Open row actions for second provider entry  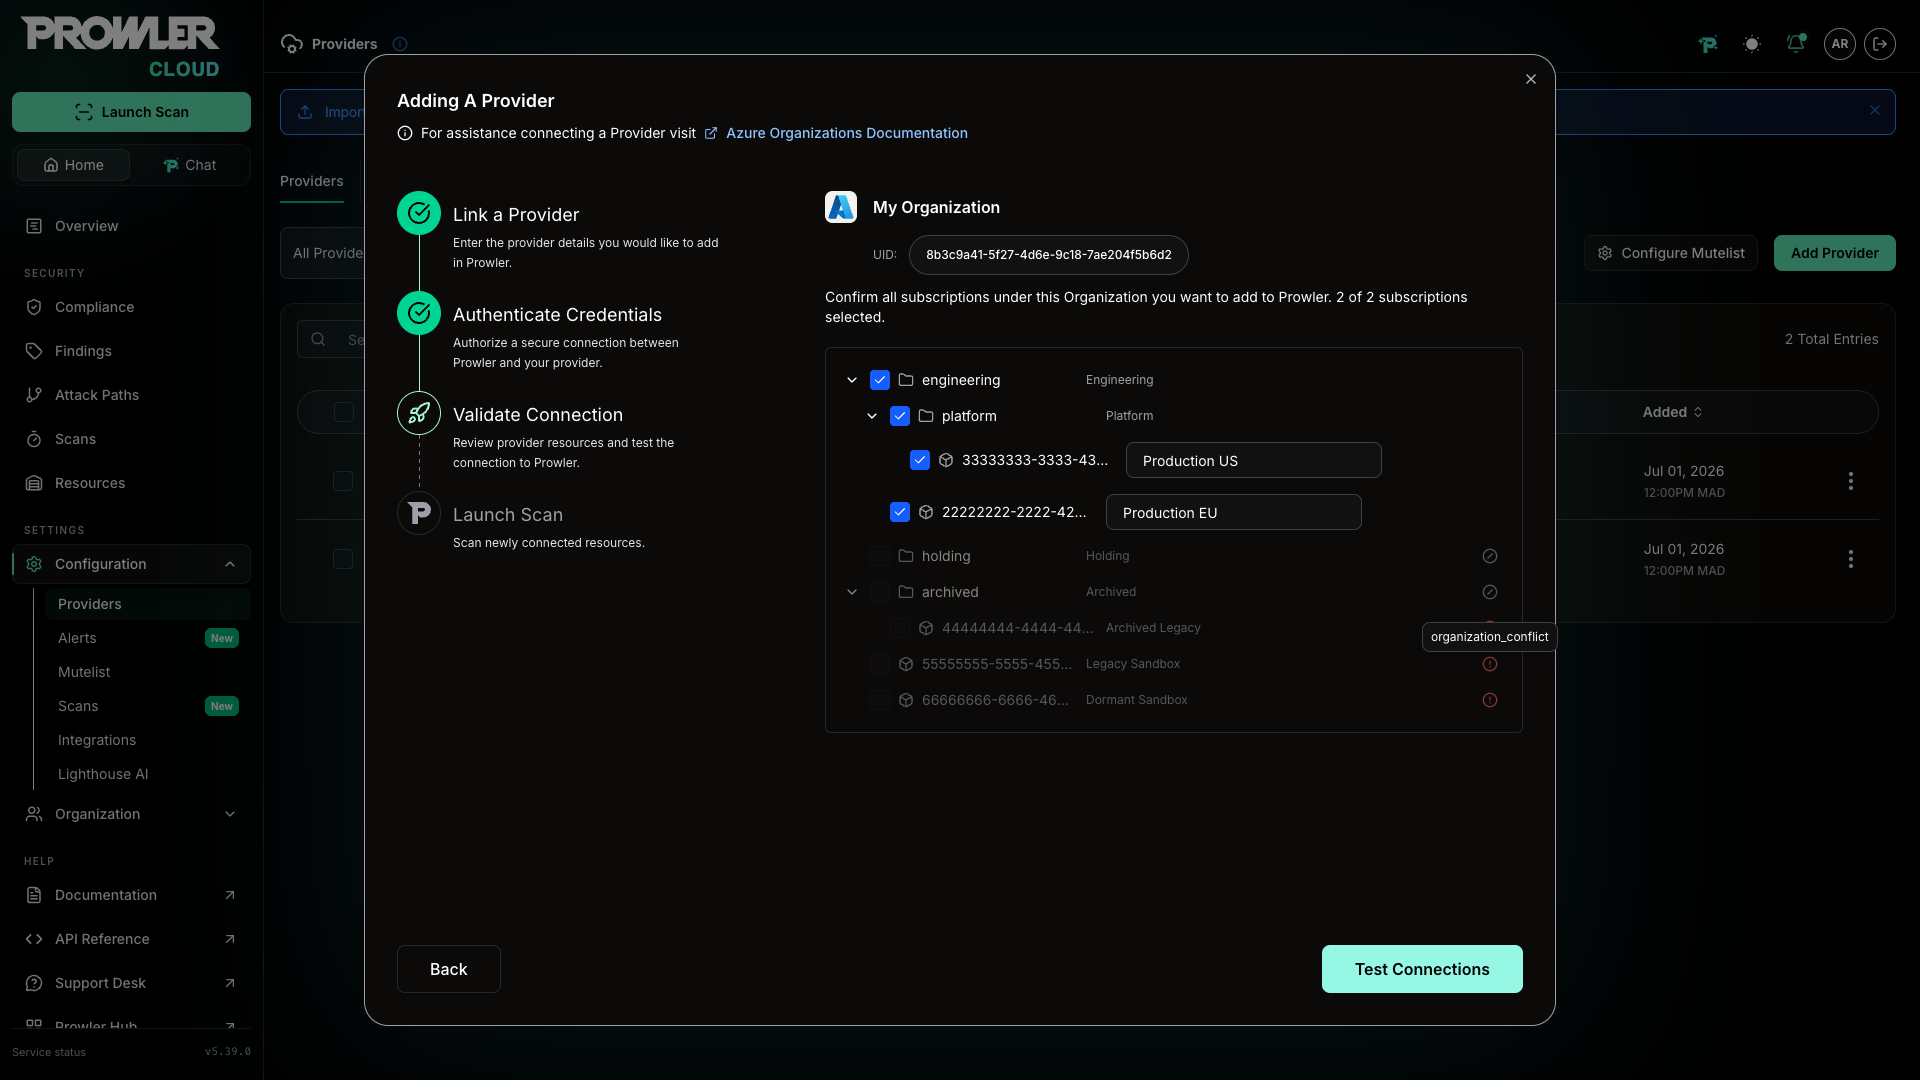point(1851,559)
